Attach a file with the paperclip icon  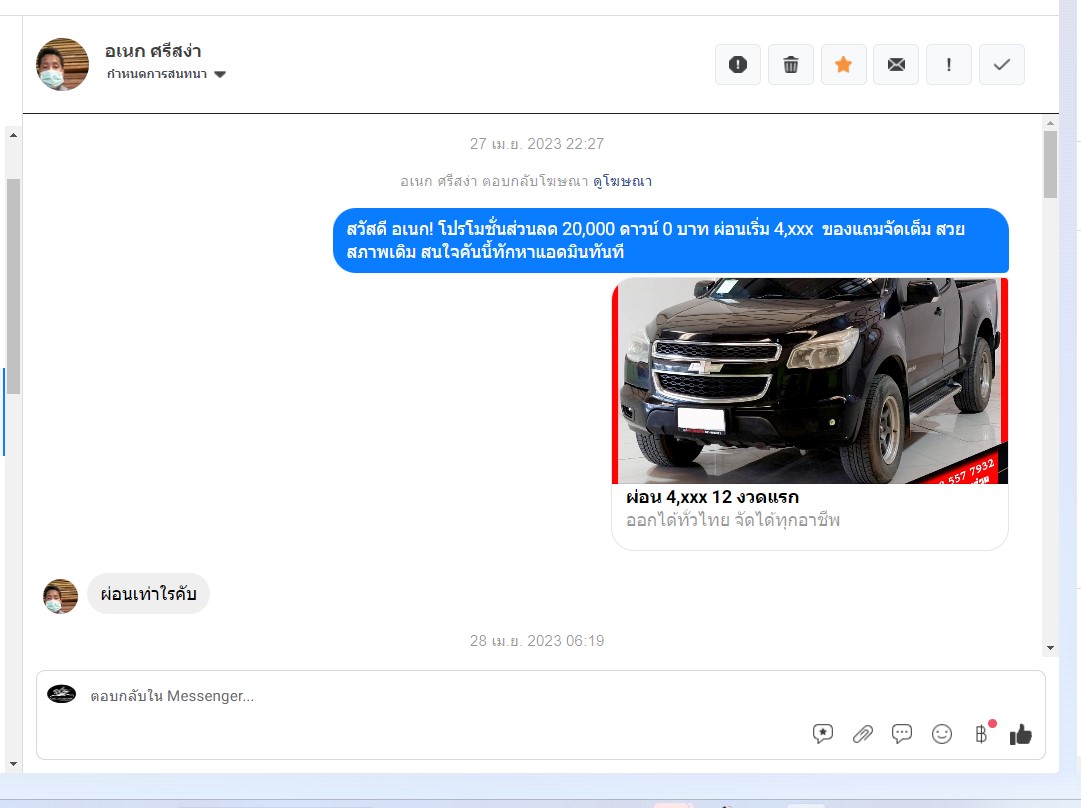click(x=862, y=734)
